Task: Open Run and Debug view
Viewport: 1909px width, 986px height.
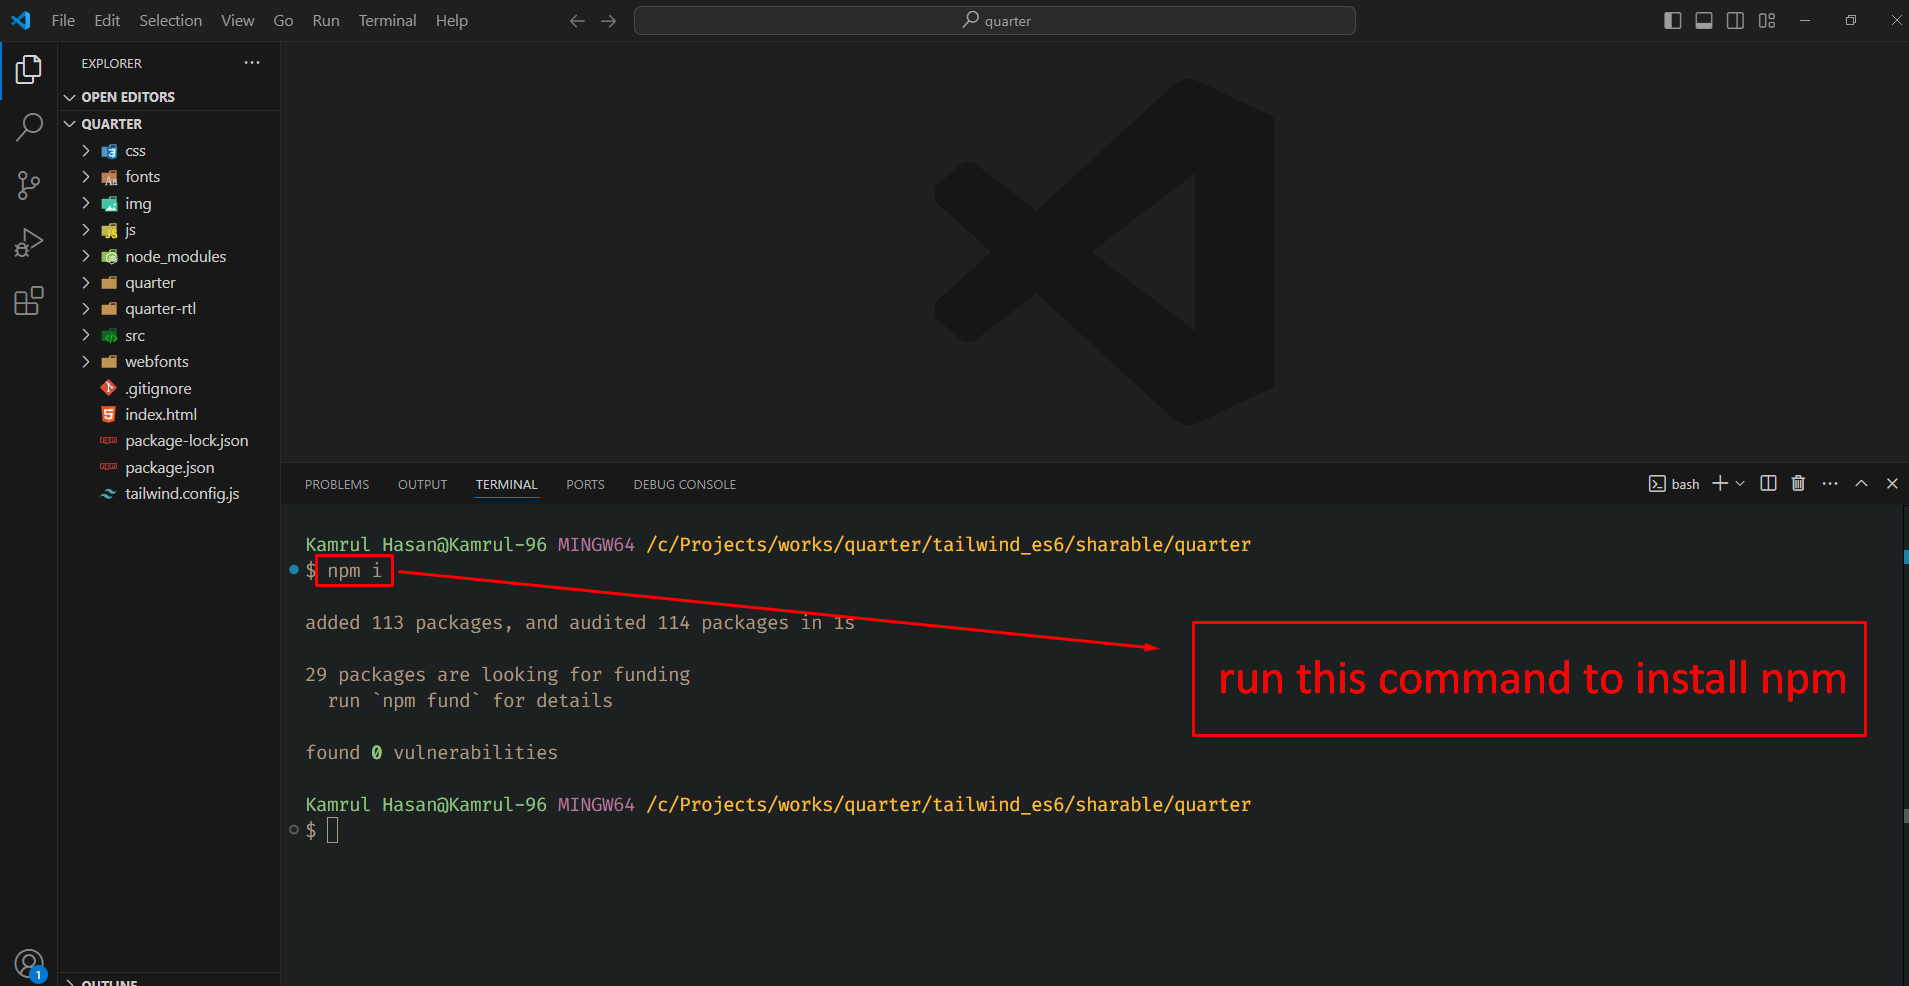Action: point(29,243)
